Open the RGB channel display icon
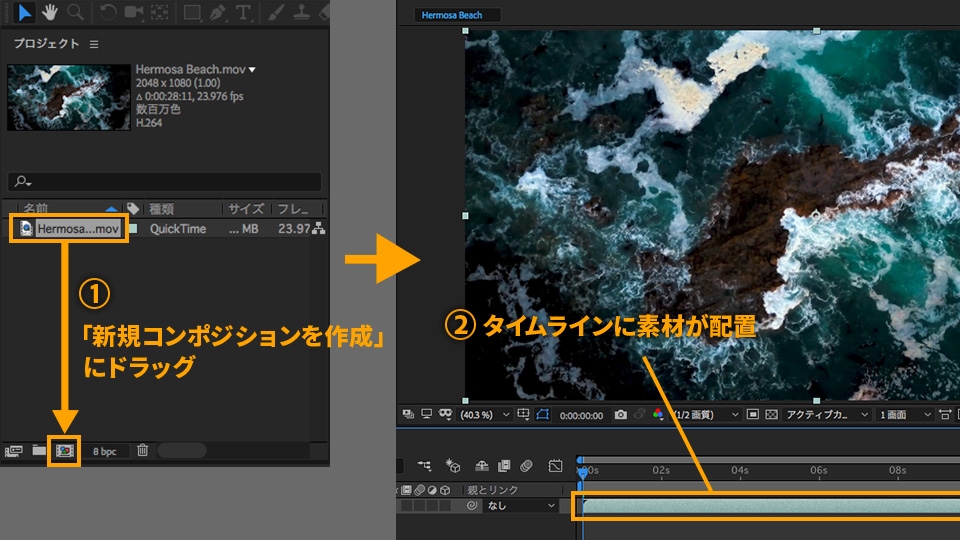 658,414
